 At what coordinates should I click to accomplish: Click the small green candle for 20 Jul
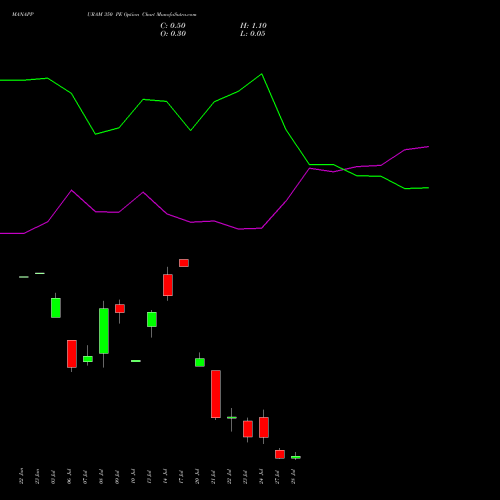pos(200,362)
